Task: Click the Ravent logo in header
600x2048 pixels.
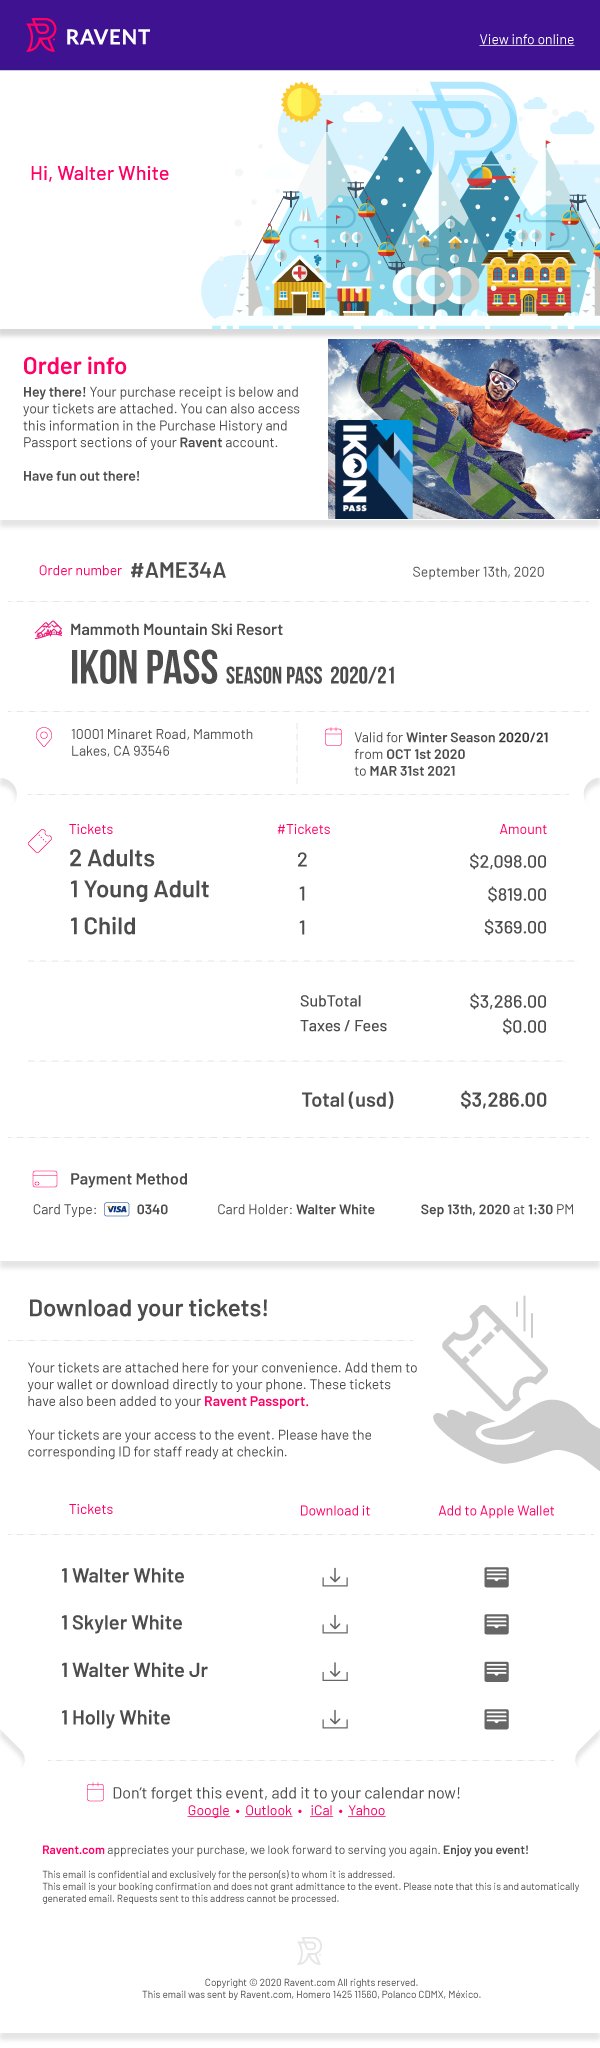Action: 88,36
